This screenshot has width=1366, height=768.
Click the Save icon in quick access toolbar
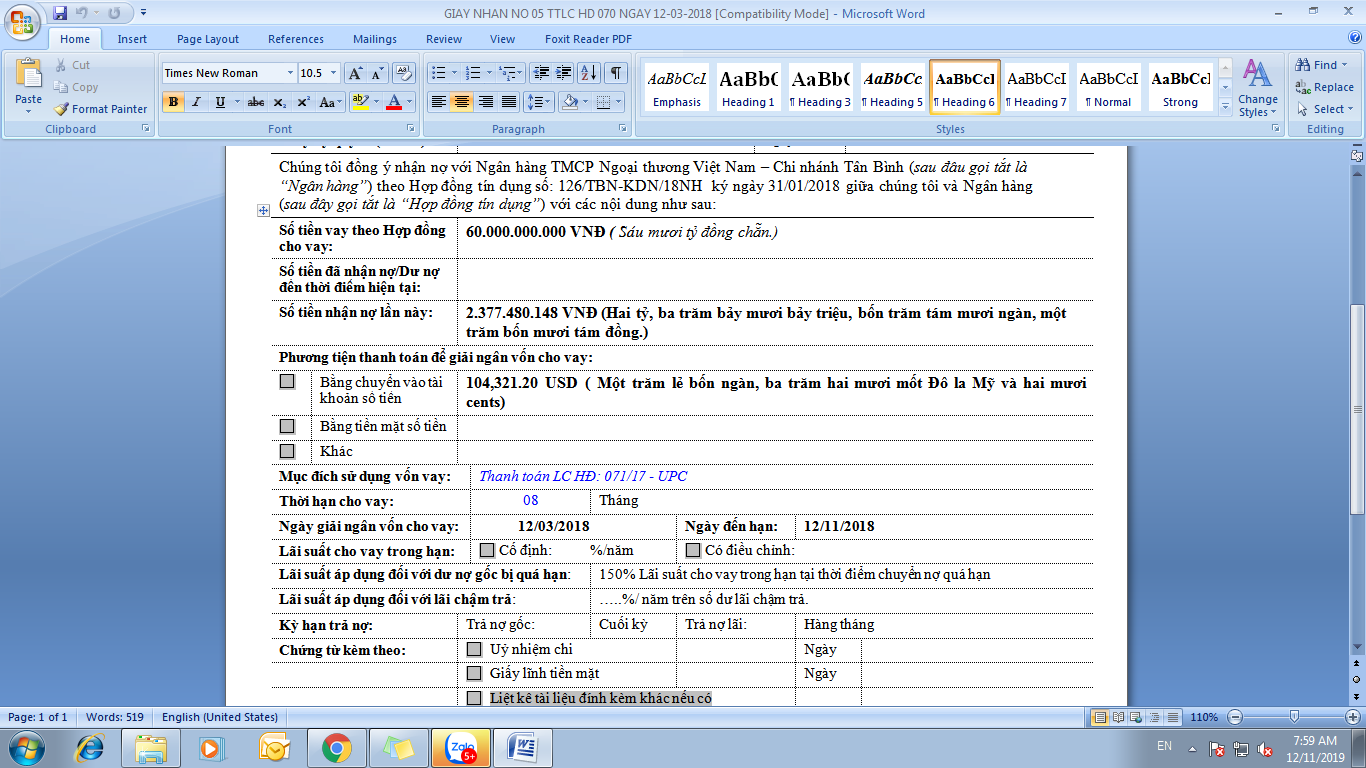coord(60,14)
